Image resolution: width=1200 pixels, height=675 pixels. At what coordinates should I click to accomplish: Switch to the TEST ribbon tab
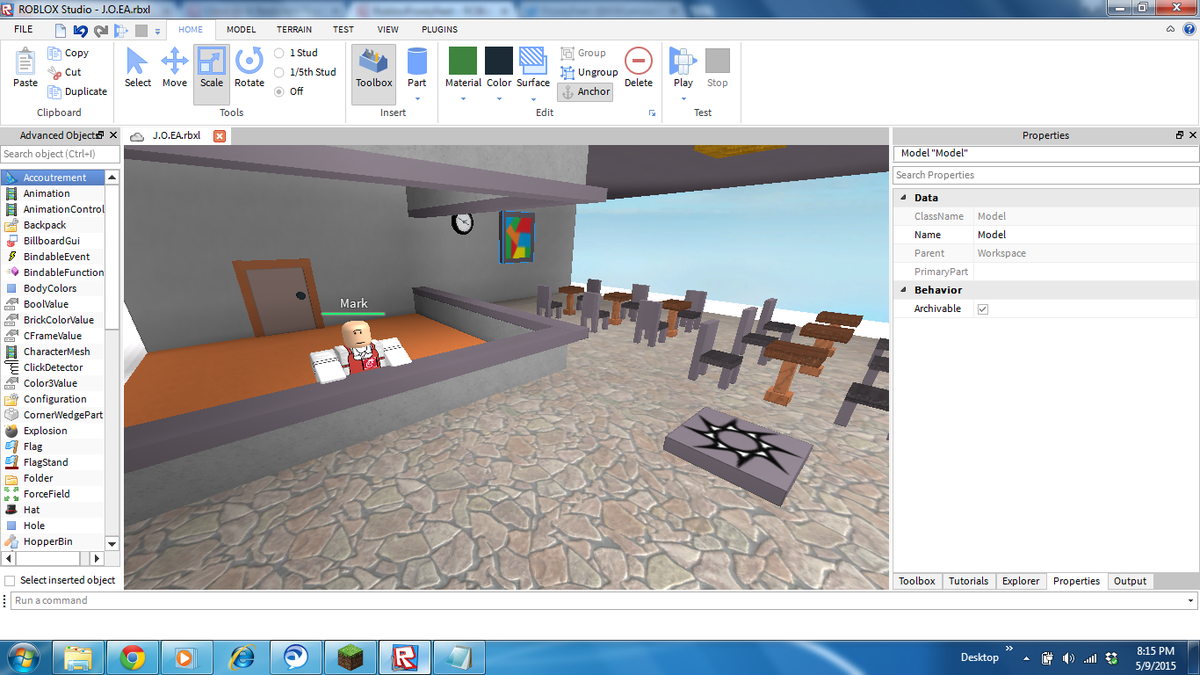[343, 30]
